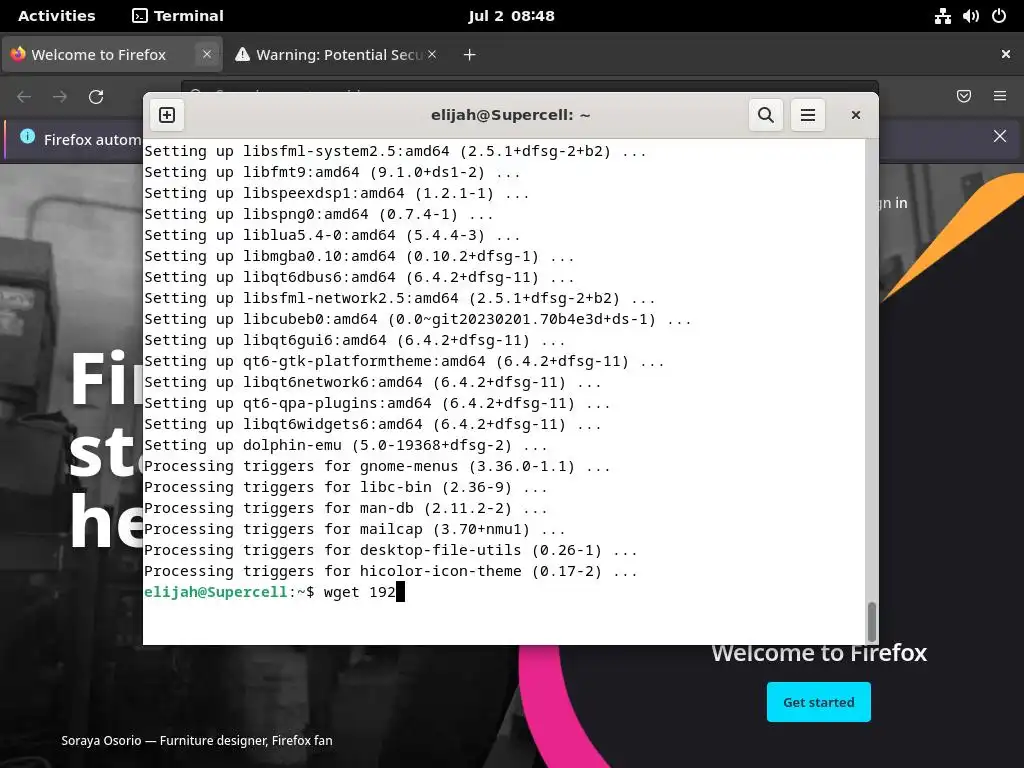The width and height of the screenshot is (1024, 768).
Task: Click the volume icon
Action: point(970,16)
